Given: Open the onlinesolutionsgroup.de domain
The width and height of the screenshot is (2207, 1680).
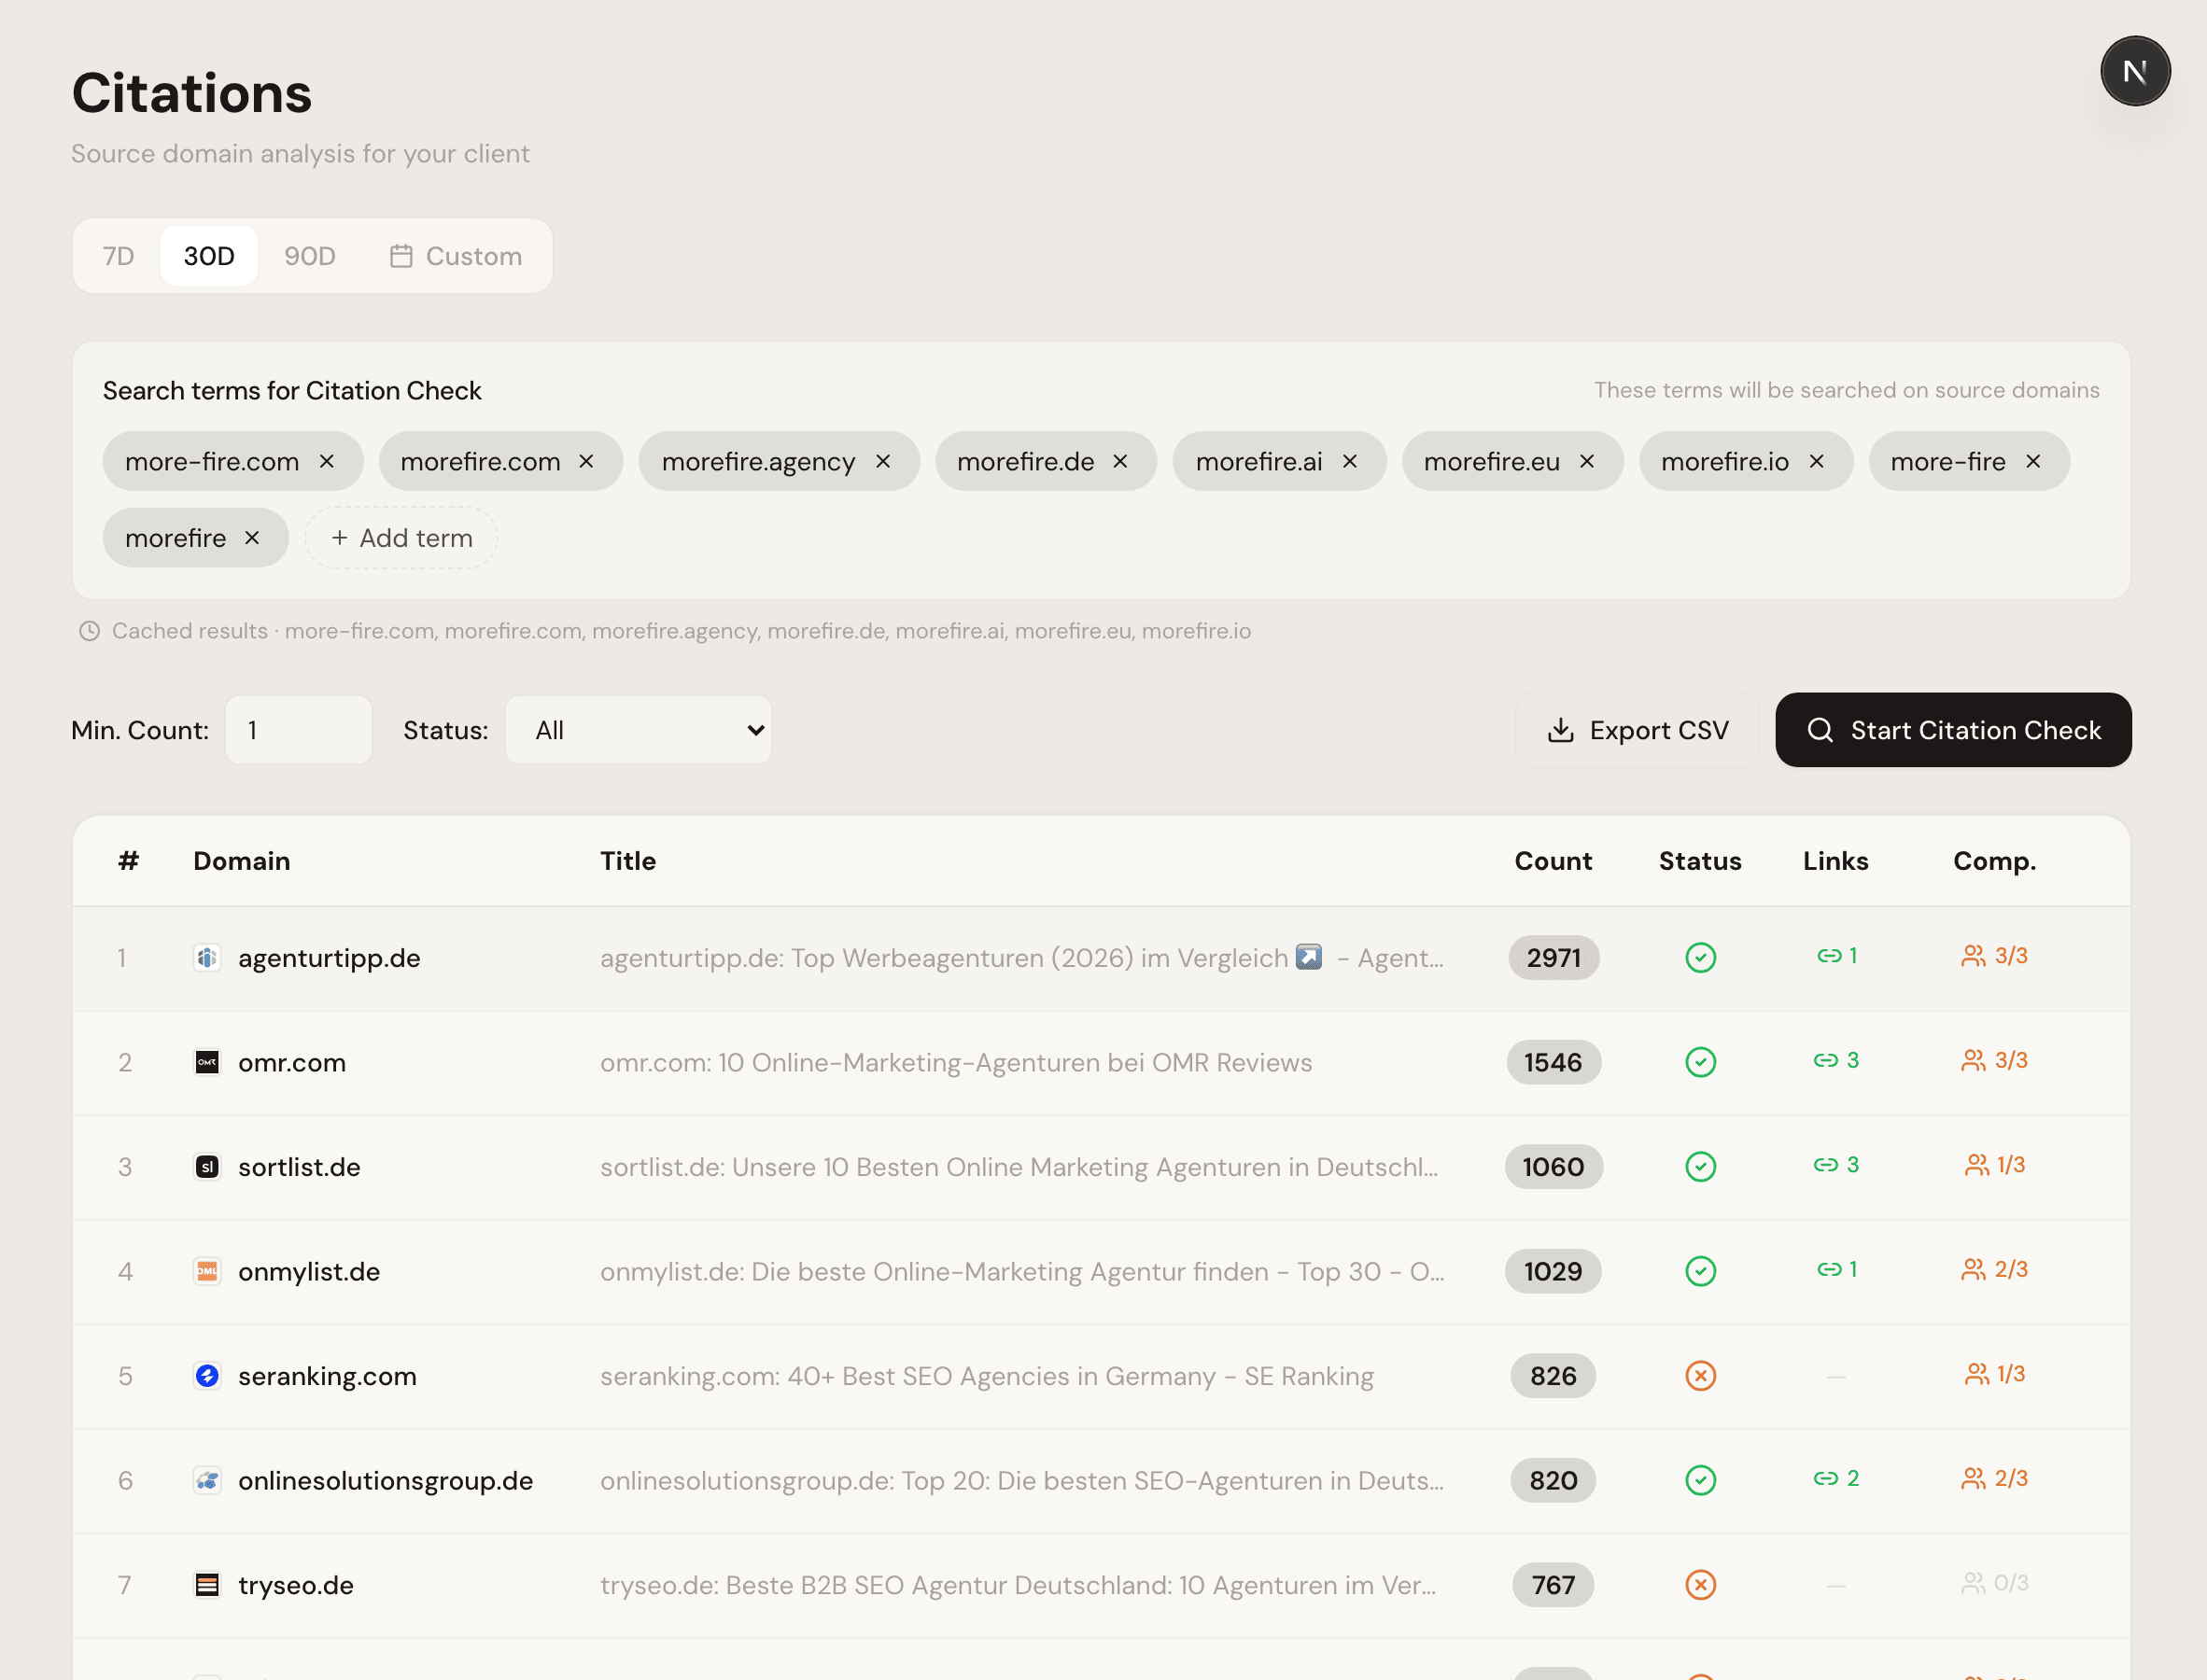Looking at the screenshot, I should coord(385,1480).
